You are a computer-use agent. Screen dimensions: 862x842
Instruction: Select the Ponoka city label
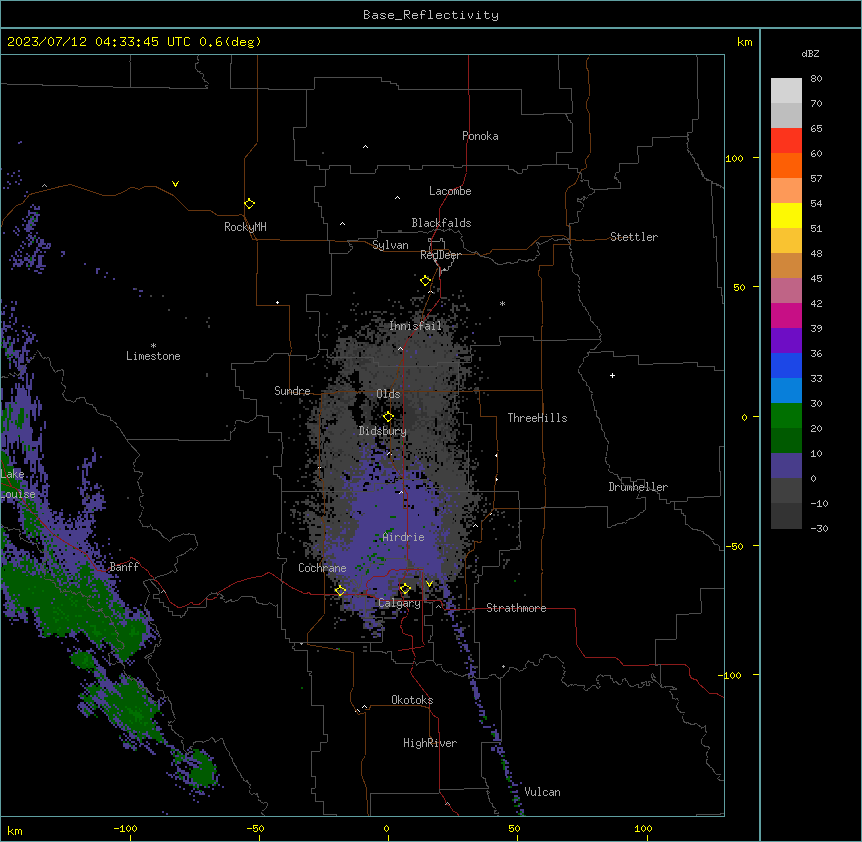(480, 136)
